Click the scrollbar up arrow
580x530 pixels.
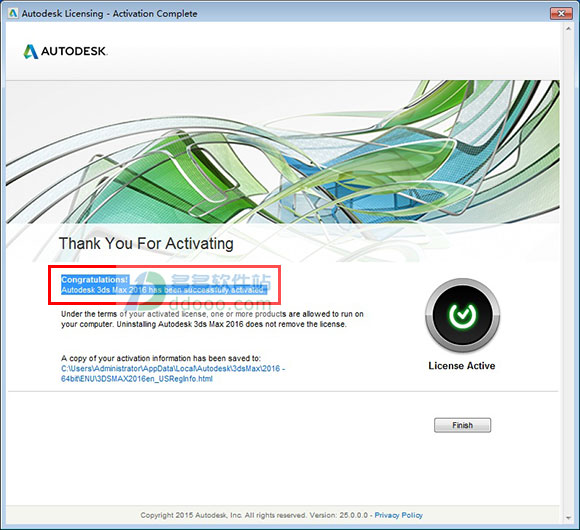568,28
